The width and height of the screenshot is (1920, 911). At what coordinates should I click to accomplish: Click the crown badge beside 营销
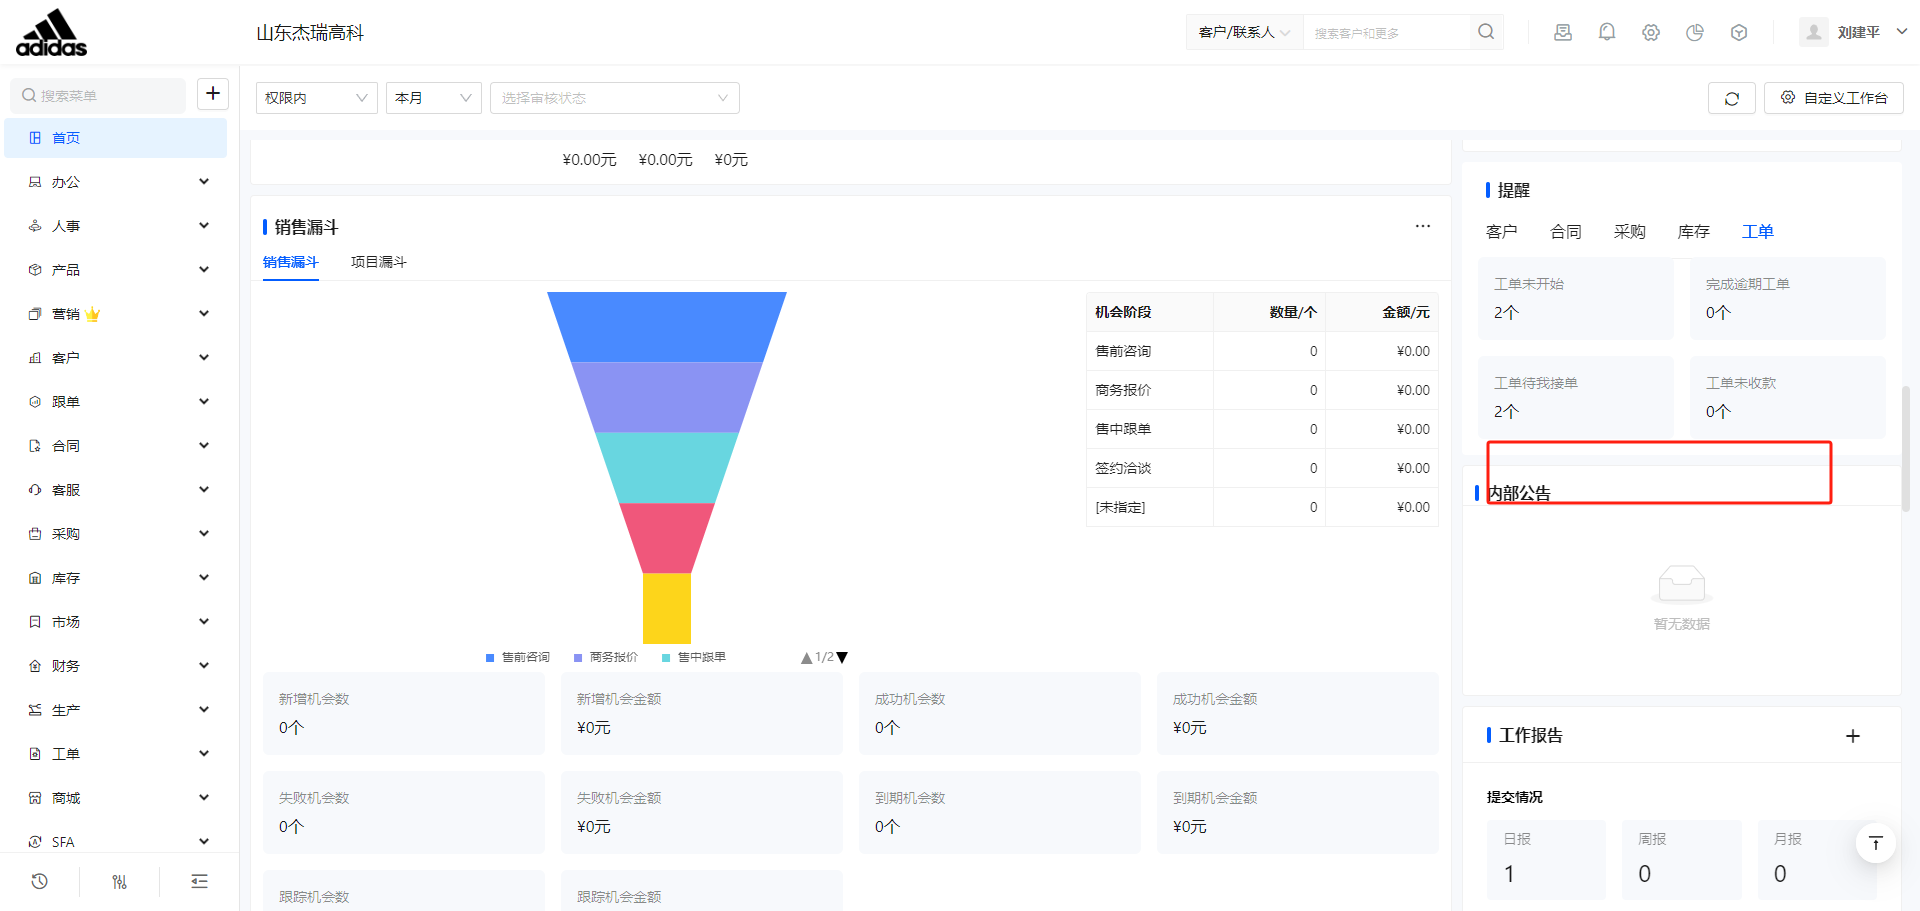click(93, 314)
